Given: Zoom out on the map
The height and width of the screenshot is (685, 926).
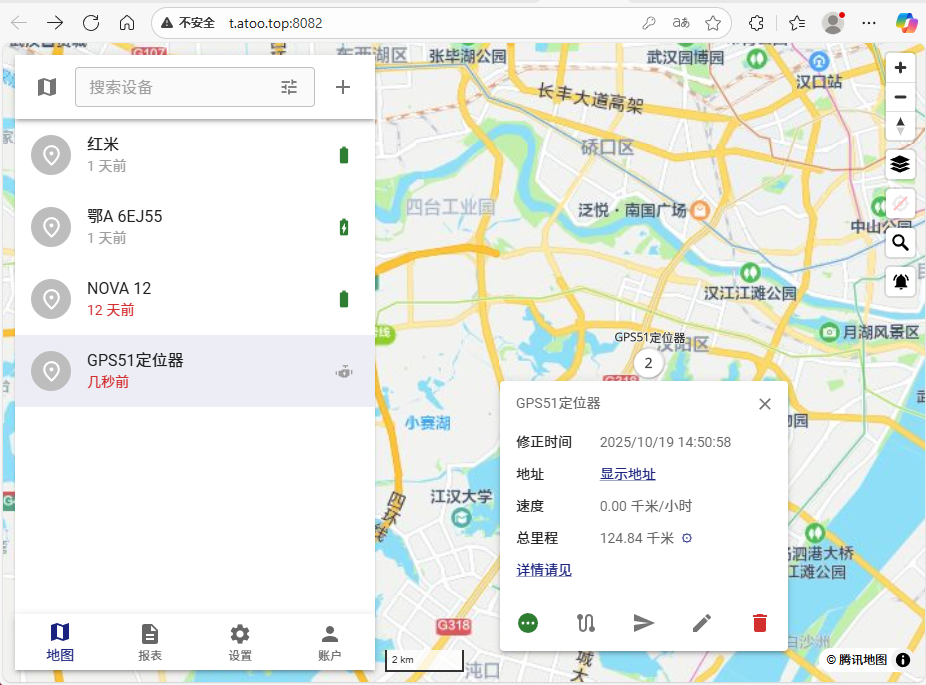Looking at the screenshot, I should [x=900, y=97].
